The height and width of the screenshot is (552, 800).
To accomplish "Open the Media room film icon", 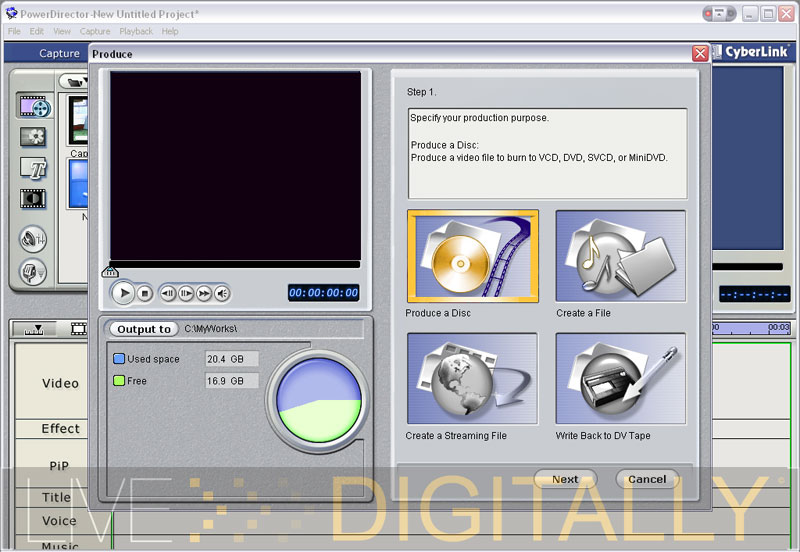I will [x=33, y=105].
